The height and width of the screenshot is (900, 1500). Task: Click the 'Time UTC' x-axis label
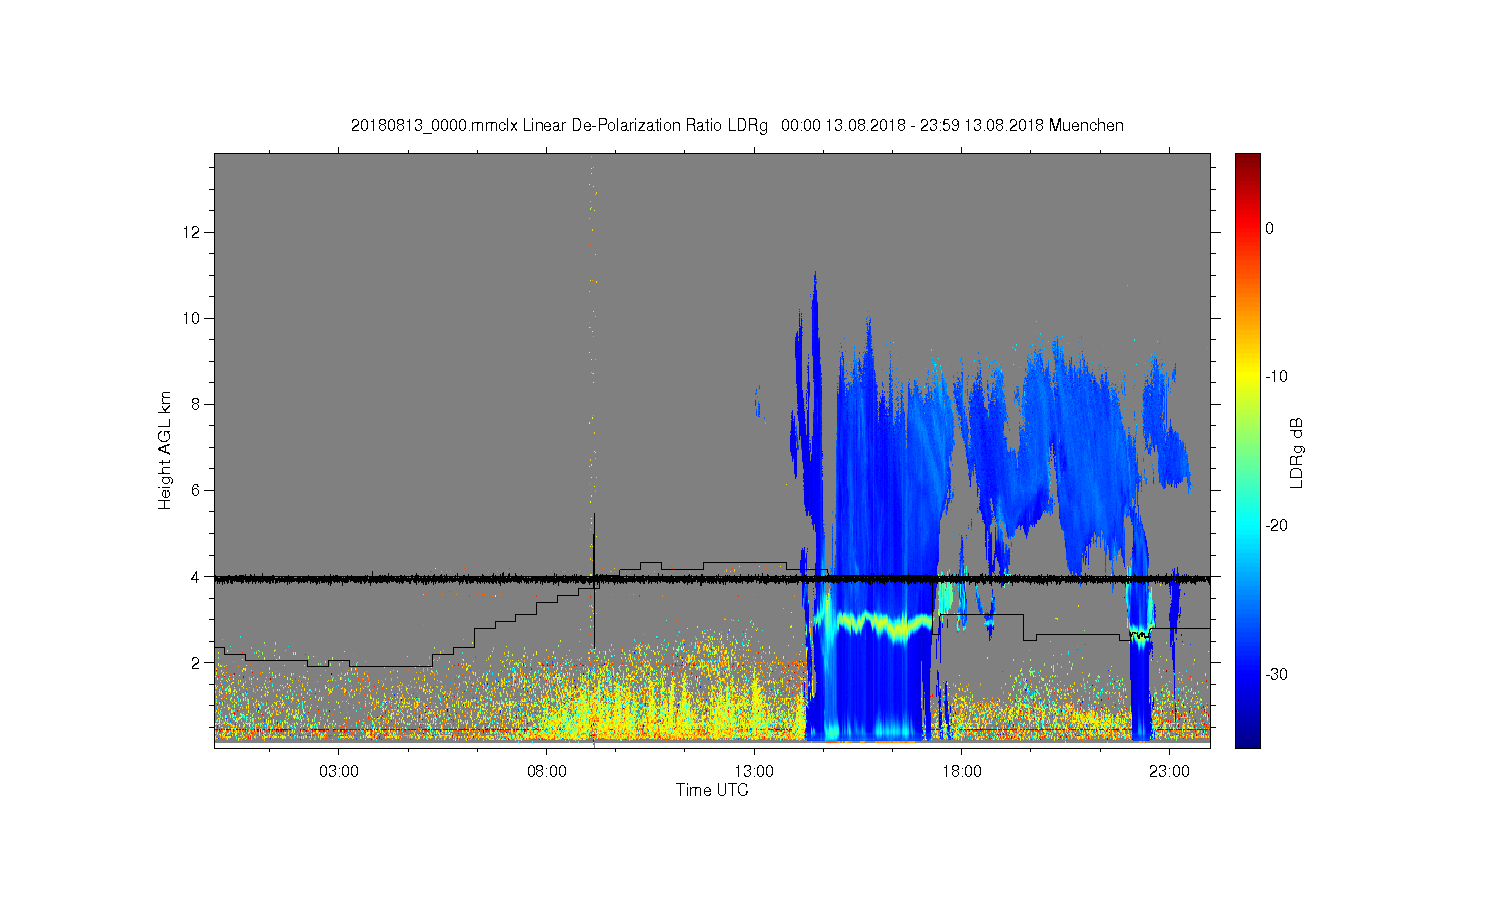[712, 790]
